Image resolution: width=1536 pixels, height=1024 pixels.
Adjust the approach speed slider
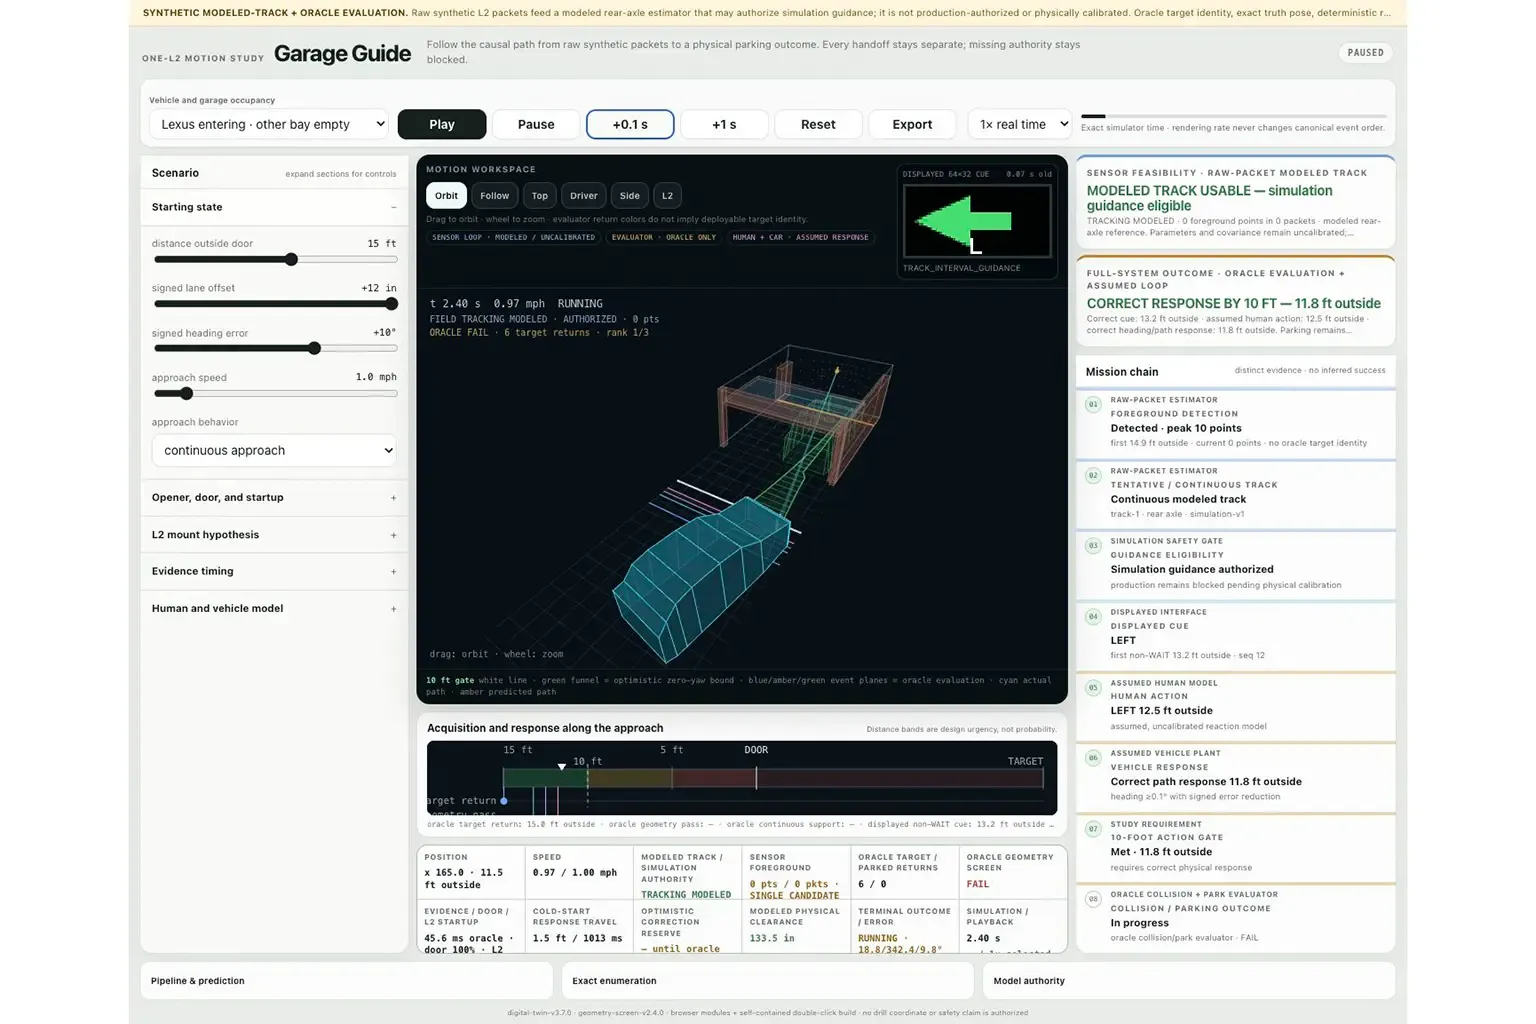[275, 393]
